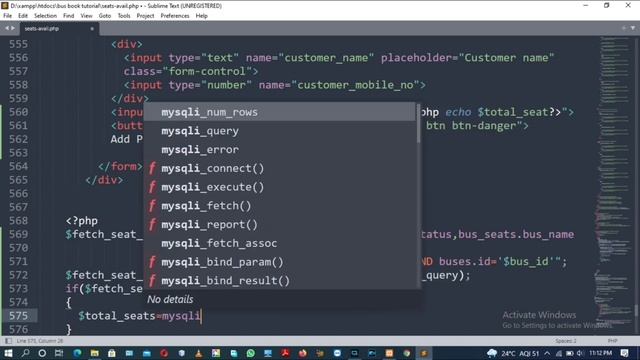Place cursor after $total_seats=mysqli on line 575

point(201,316)
